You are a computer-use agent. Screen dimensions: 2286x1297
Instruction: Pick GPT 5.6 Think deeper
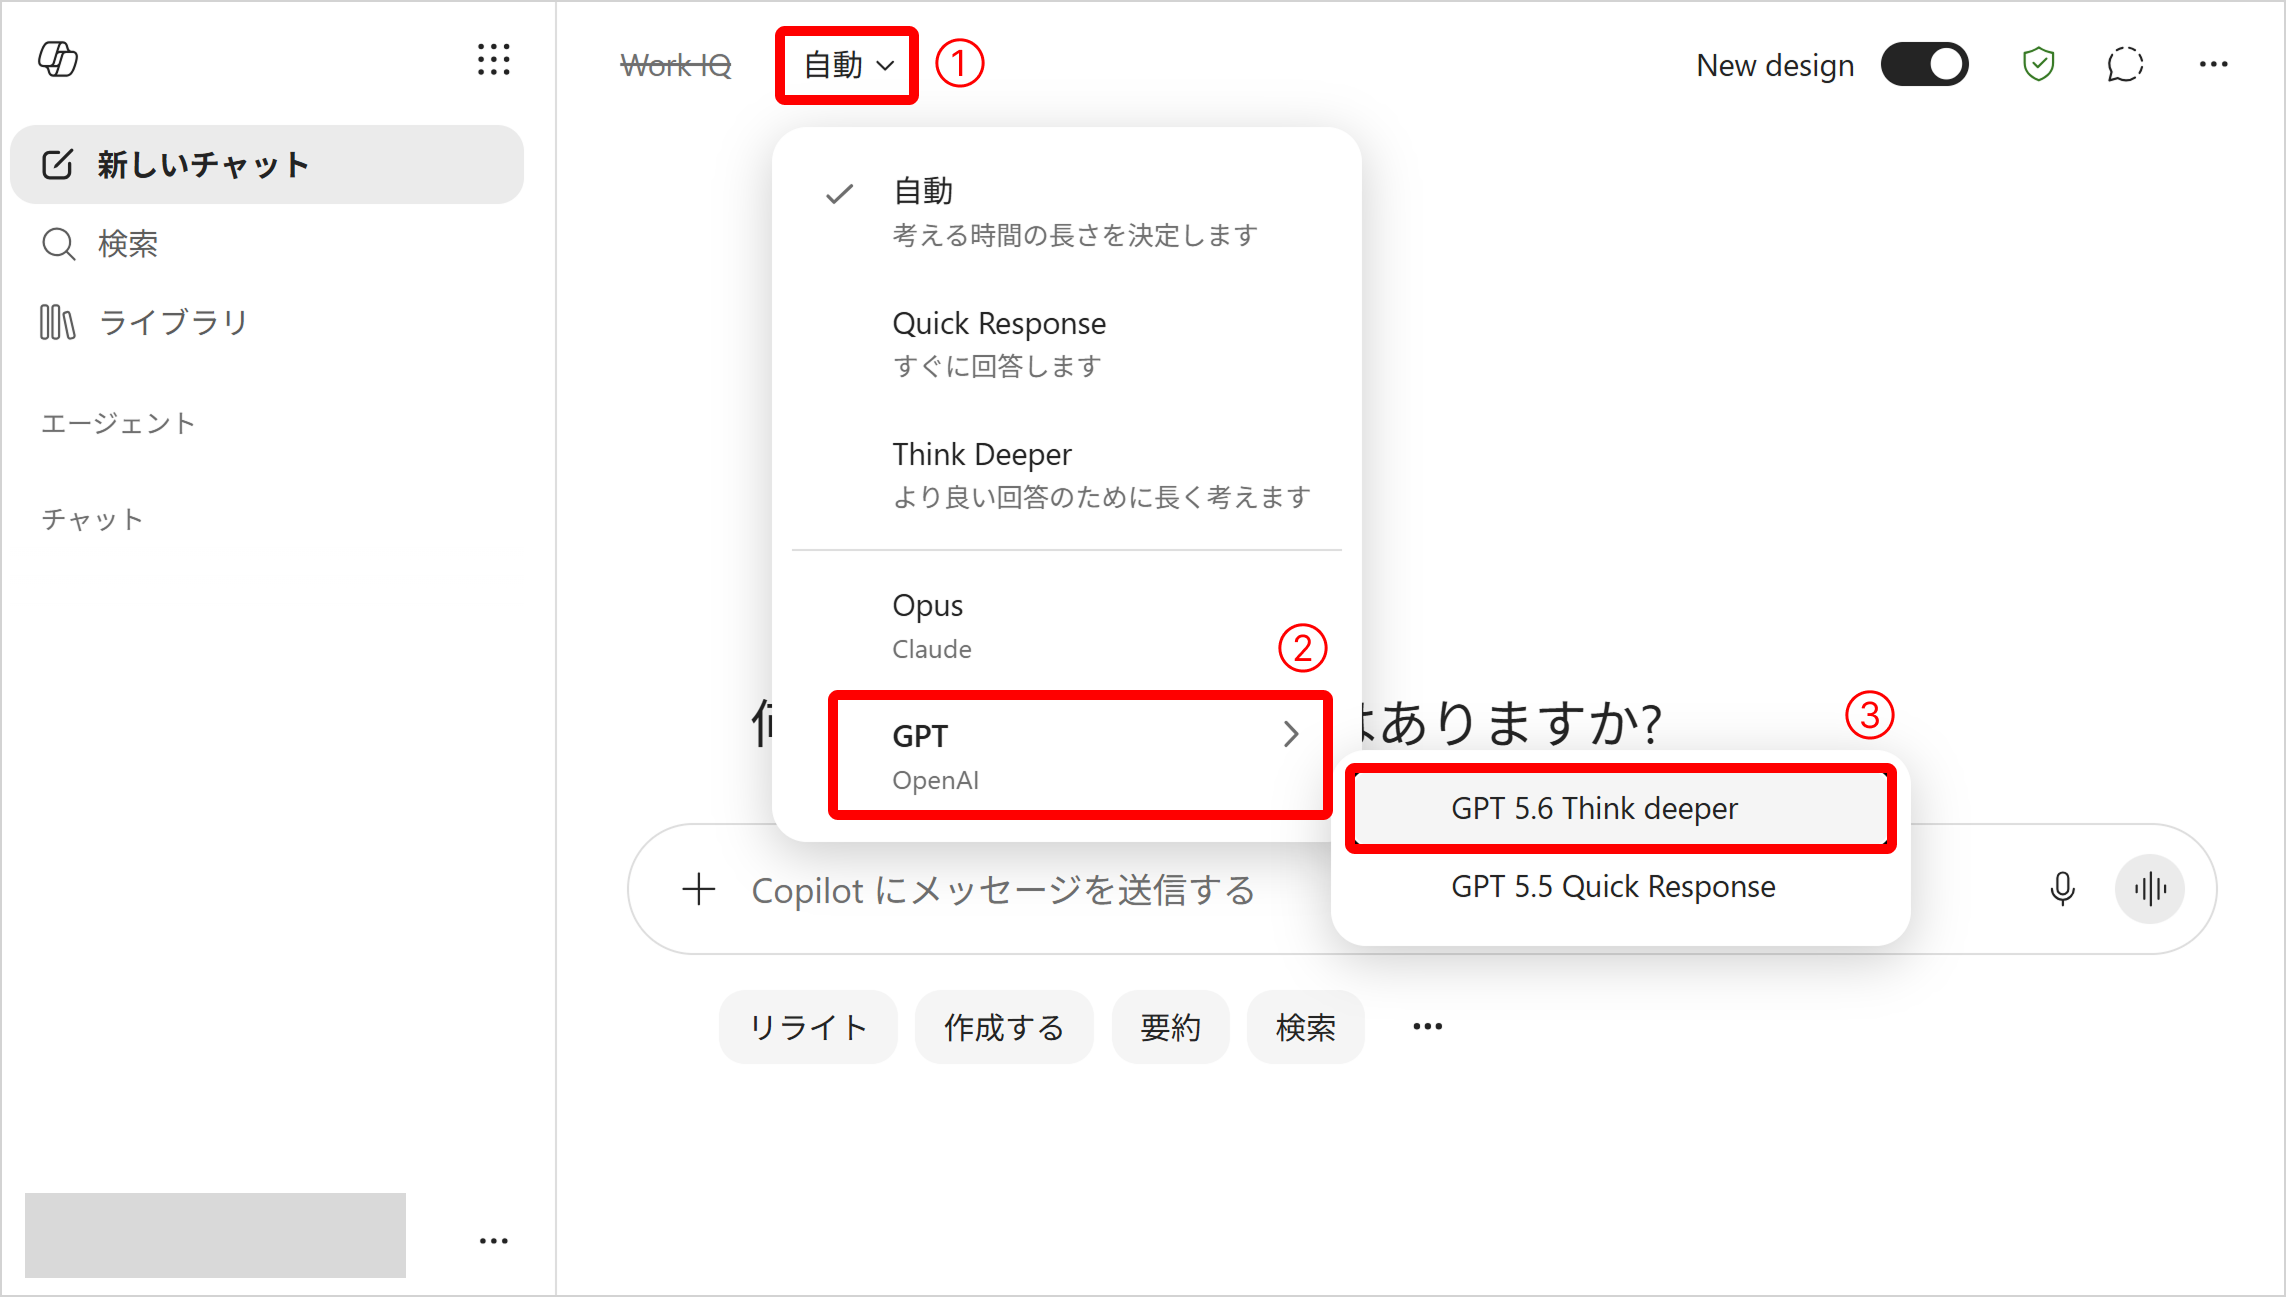click(1620, 808)
